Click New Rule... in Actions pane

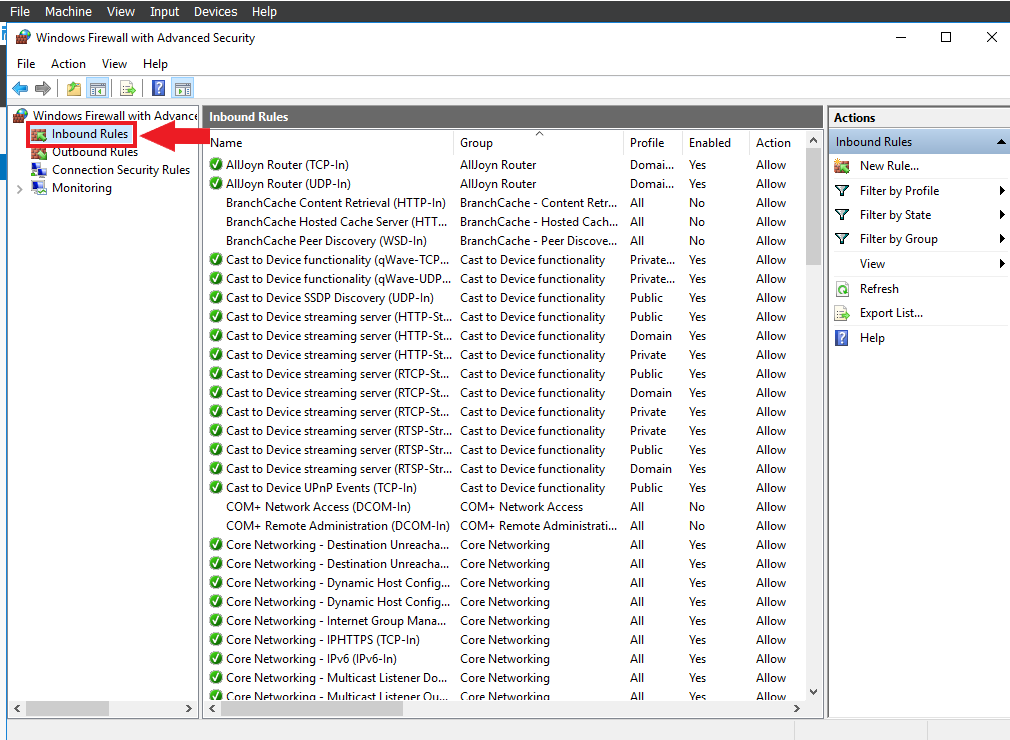(x=888, y=166)
